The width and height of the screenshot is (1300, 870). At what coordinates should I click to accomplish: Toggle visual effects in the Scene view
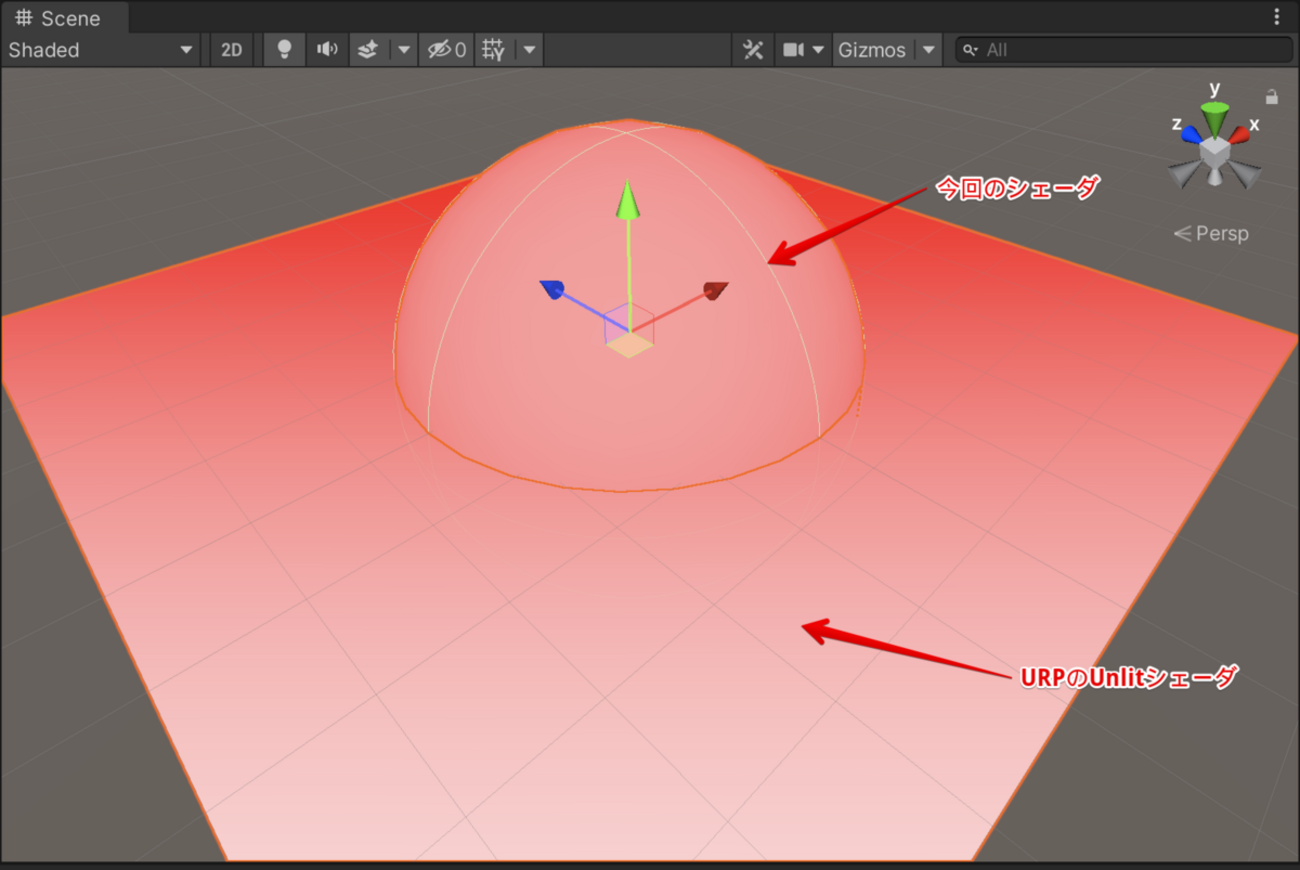point(369,50)
